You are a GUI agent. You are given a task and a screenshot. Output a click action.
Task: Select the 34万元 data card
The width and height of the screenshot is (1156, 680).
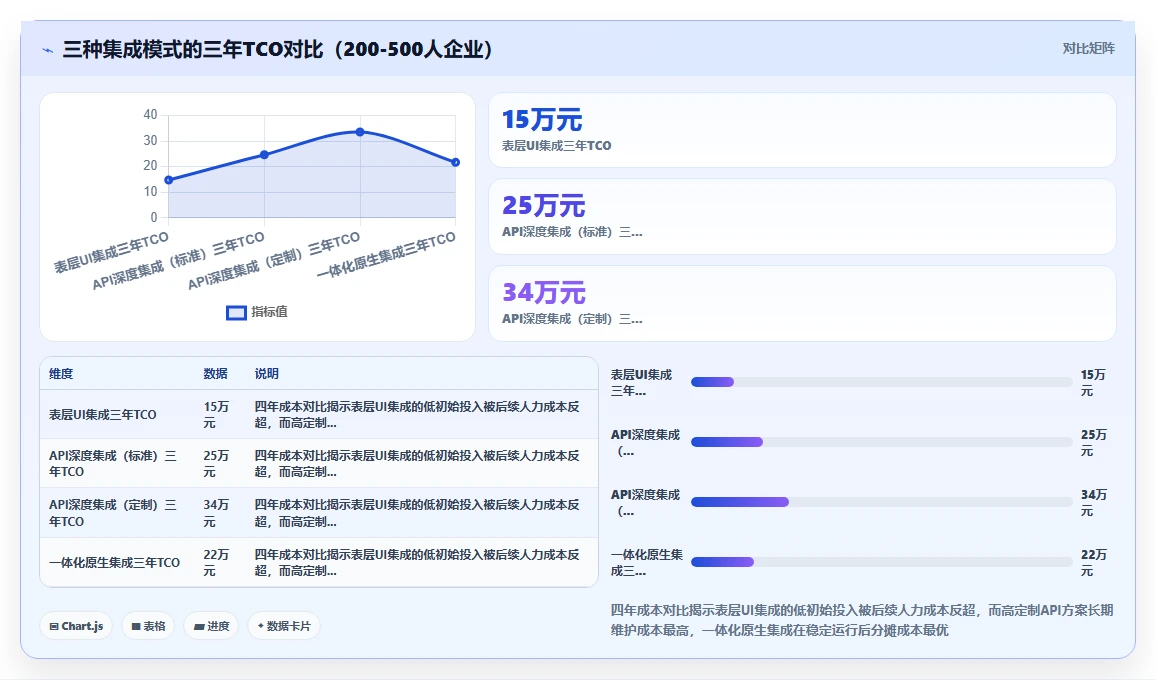(802, 303)
